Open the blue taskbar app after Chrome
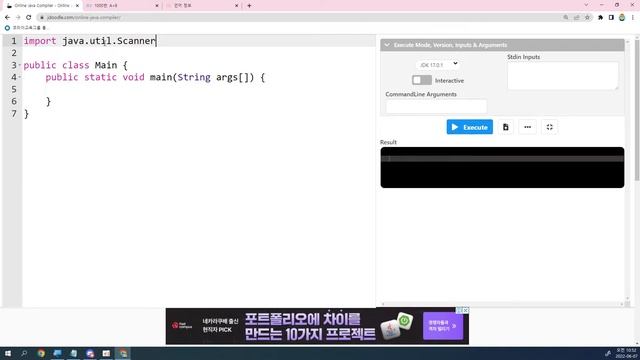Viewport: 640px width, 360px height. tap(57, 353)
